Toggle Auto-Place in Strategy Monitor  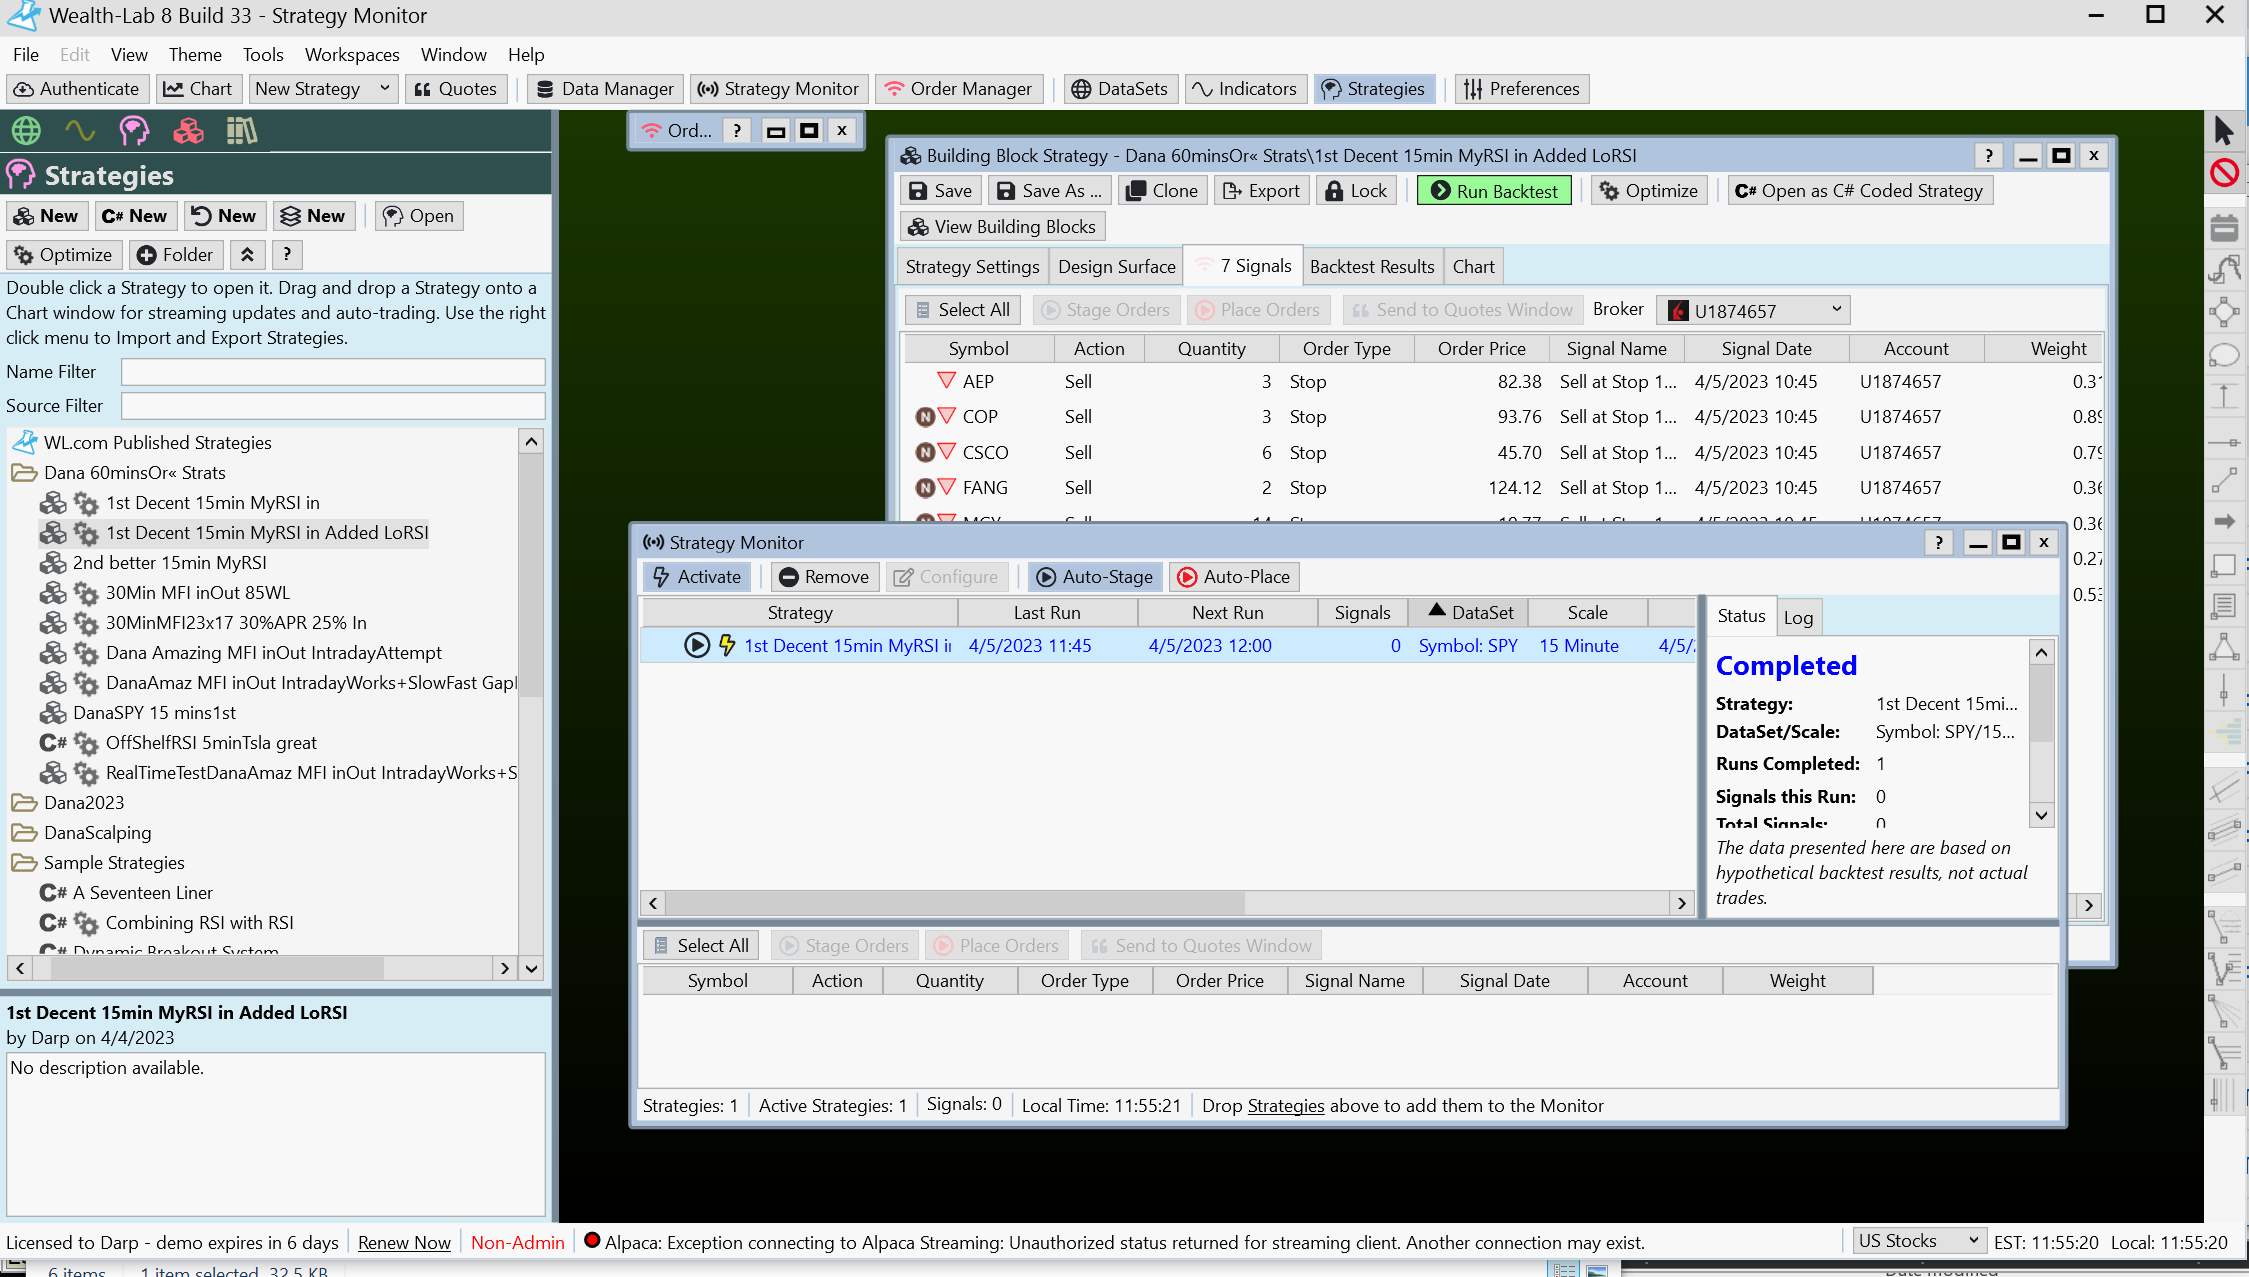click(1233, 577)
